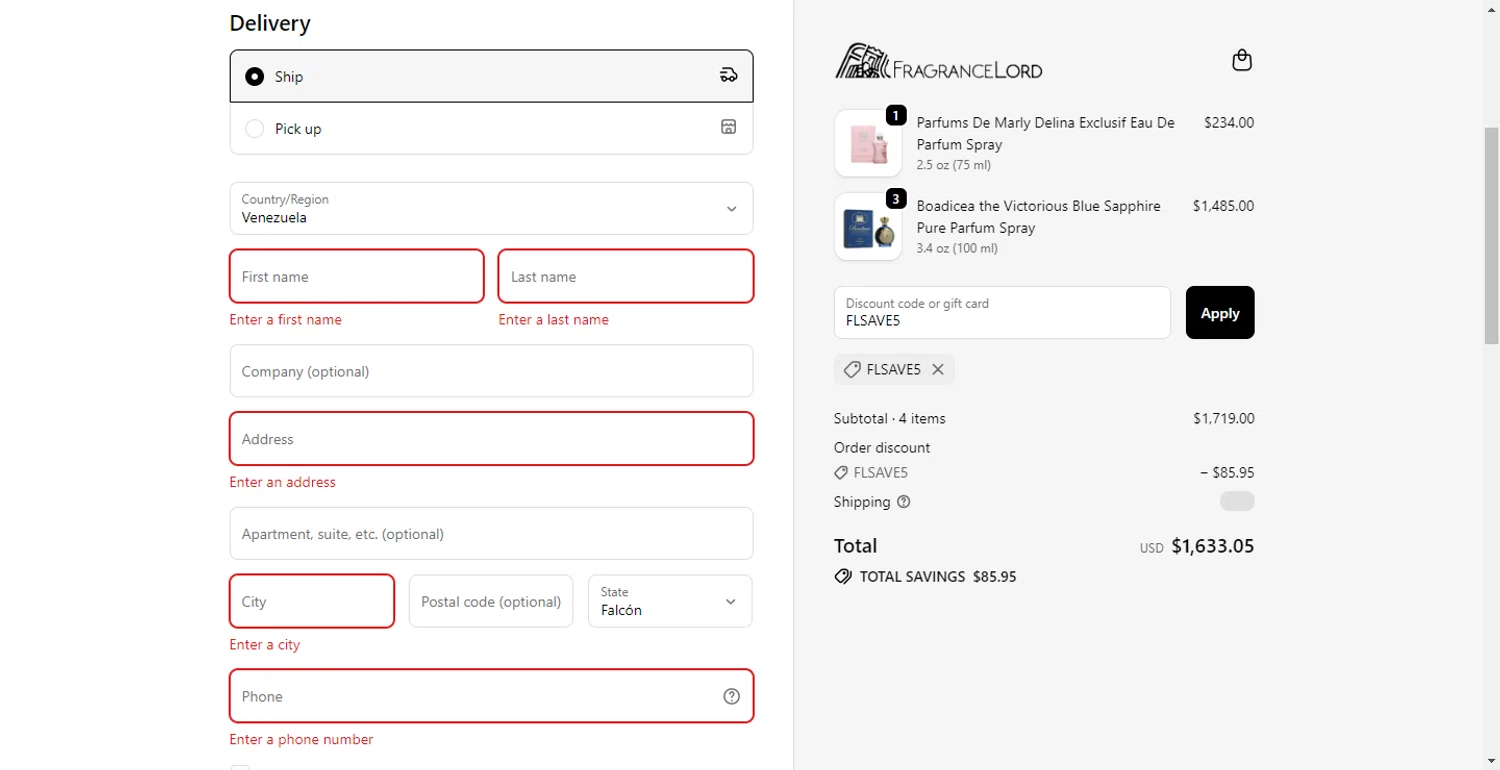Select the Pick up radio button
Viewport: 1500px width, 770px height.
(x=254, y=129)
